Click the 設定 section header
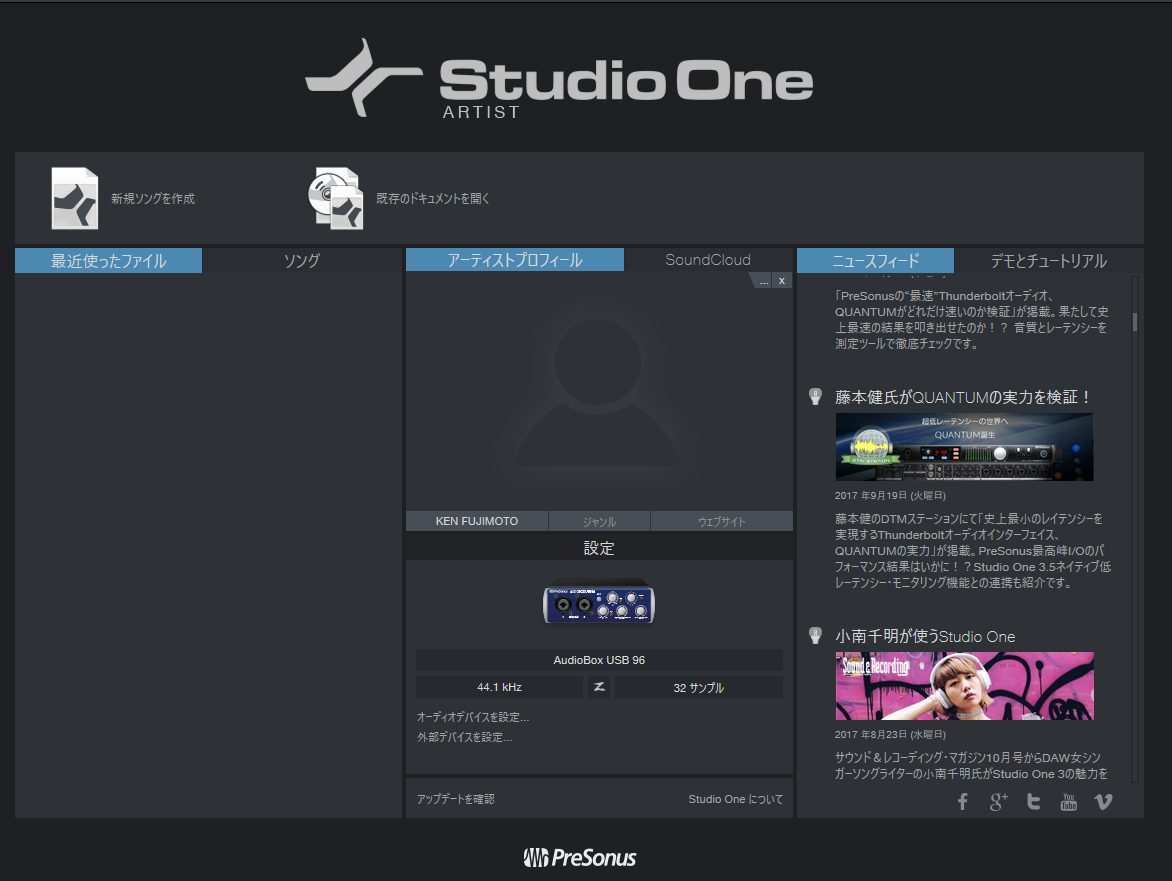 [599, 548]
